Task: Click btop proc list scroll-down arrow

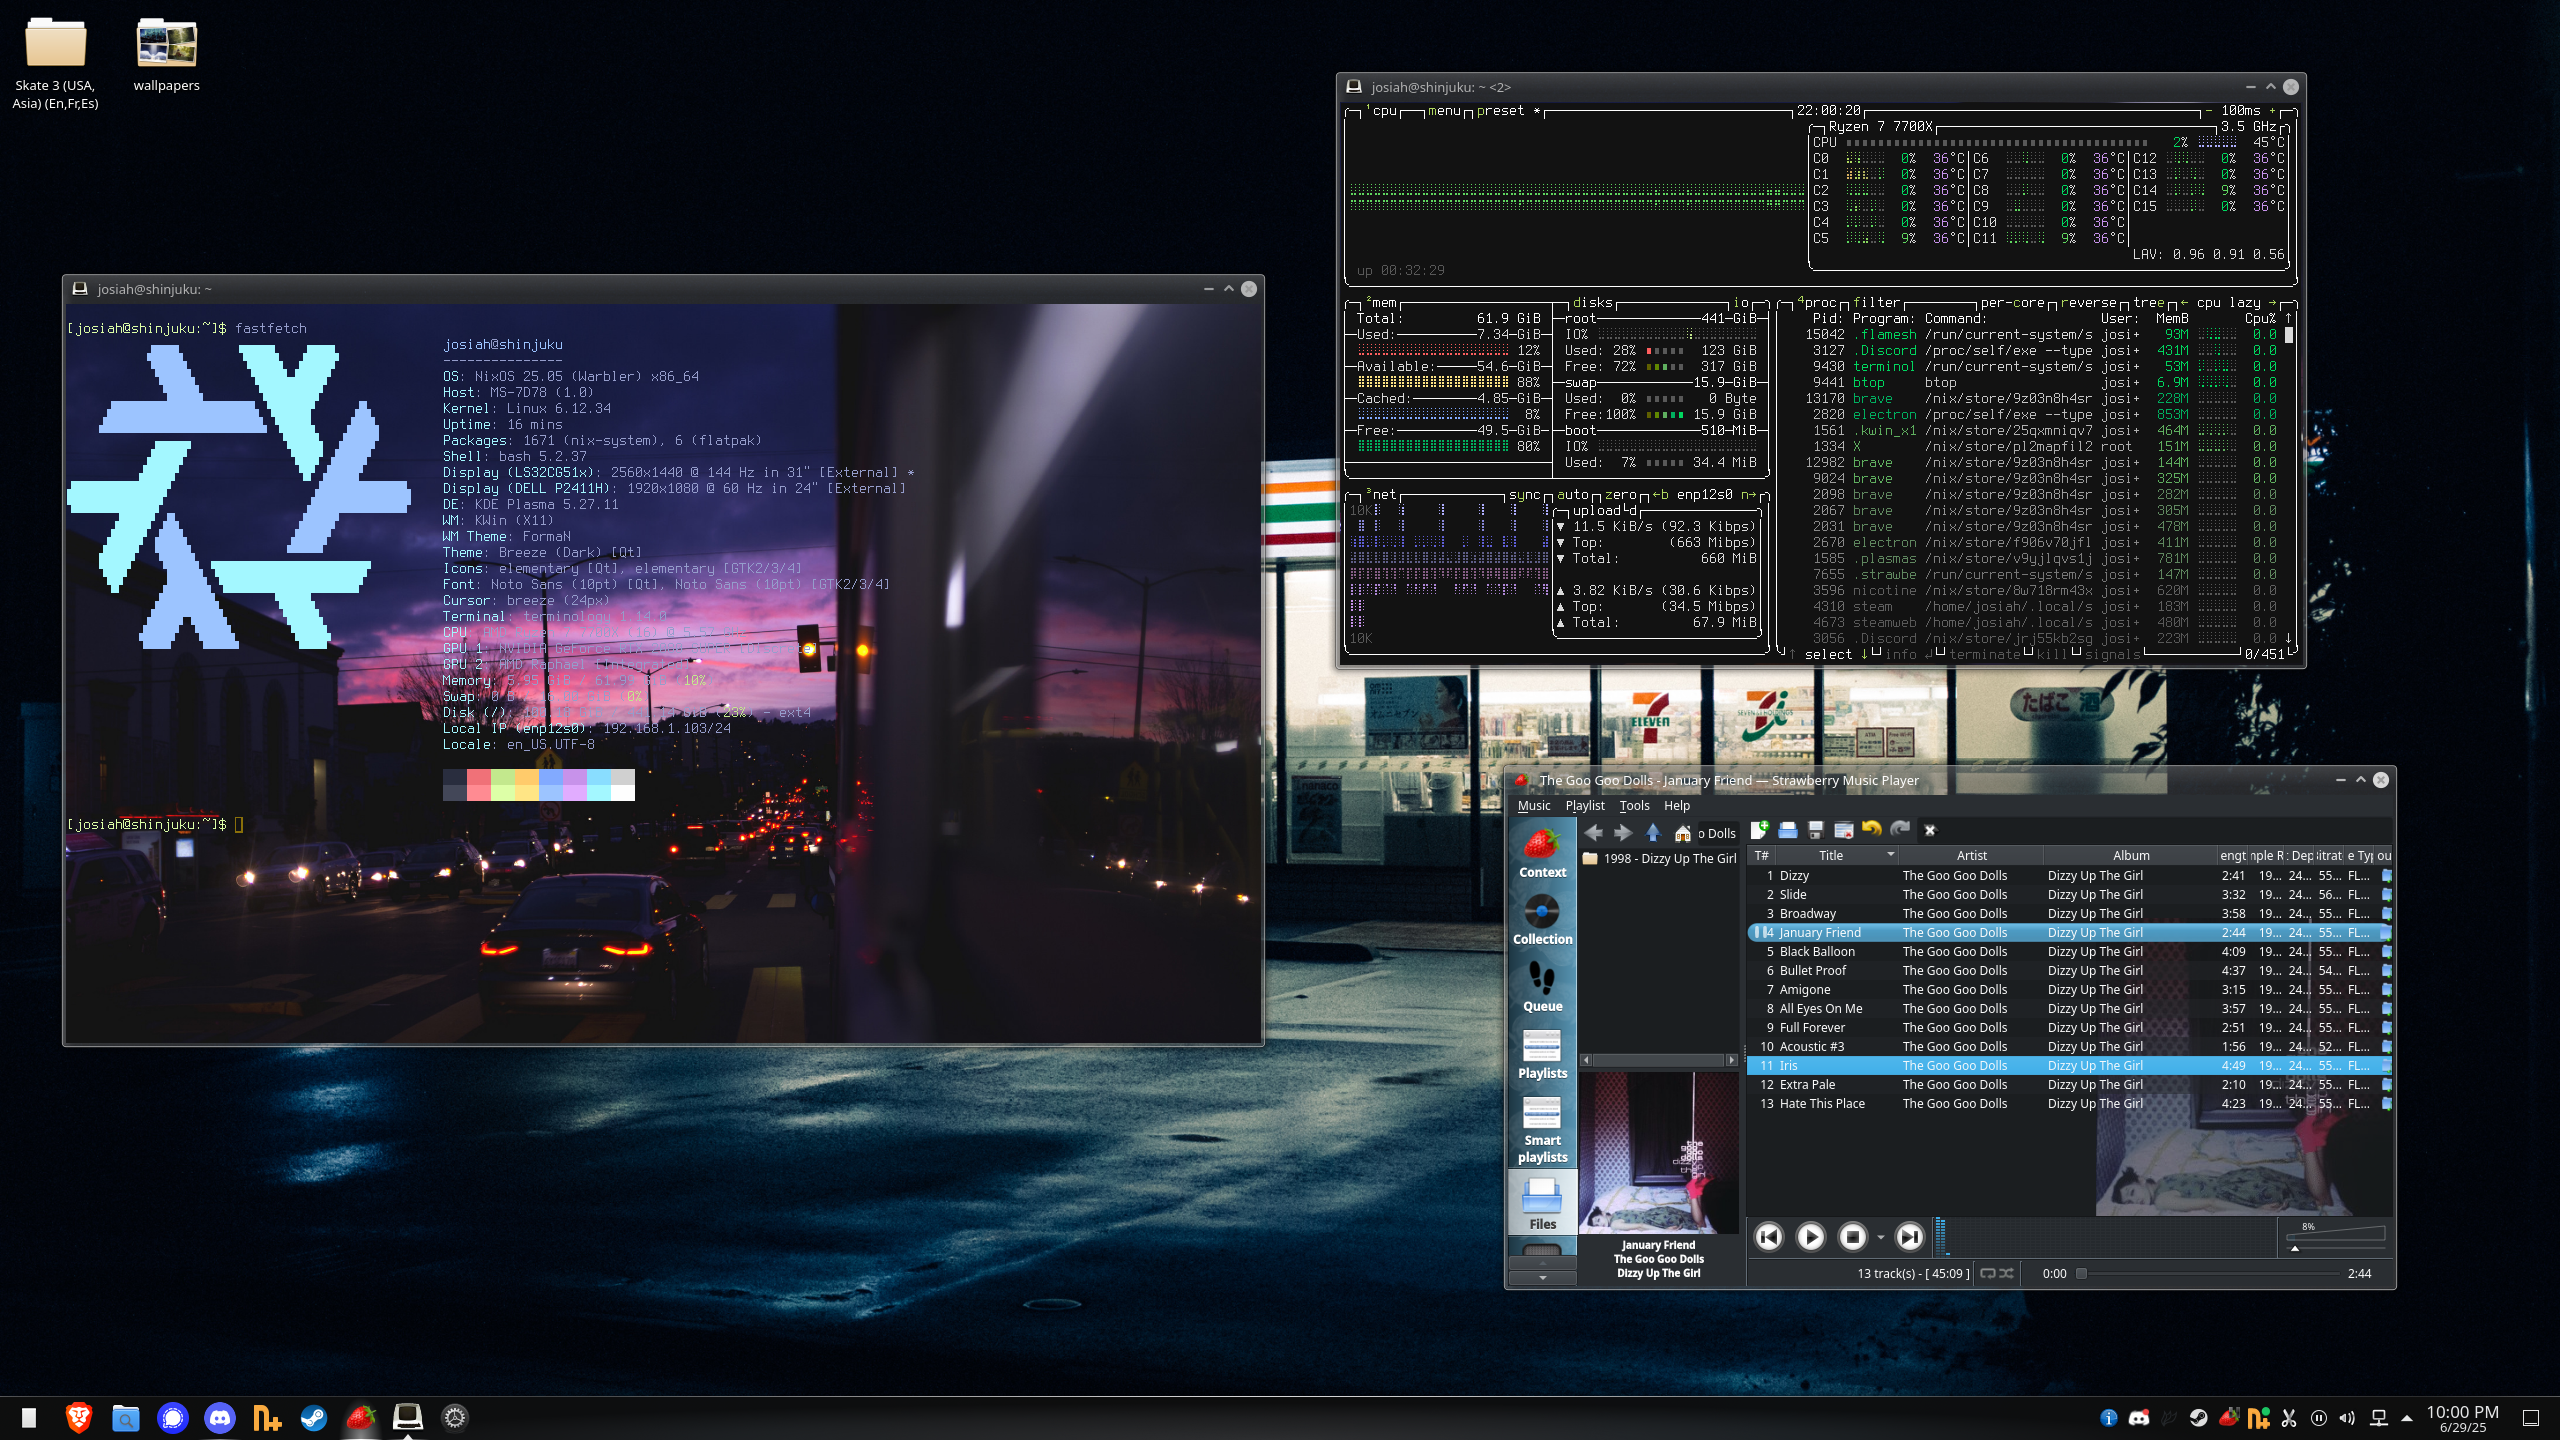Action: 2288,638
